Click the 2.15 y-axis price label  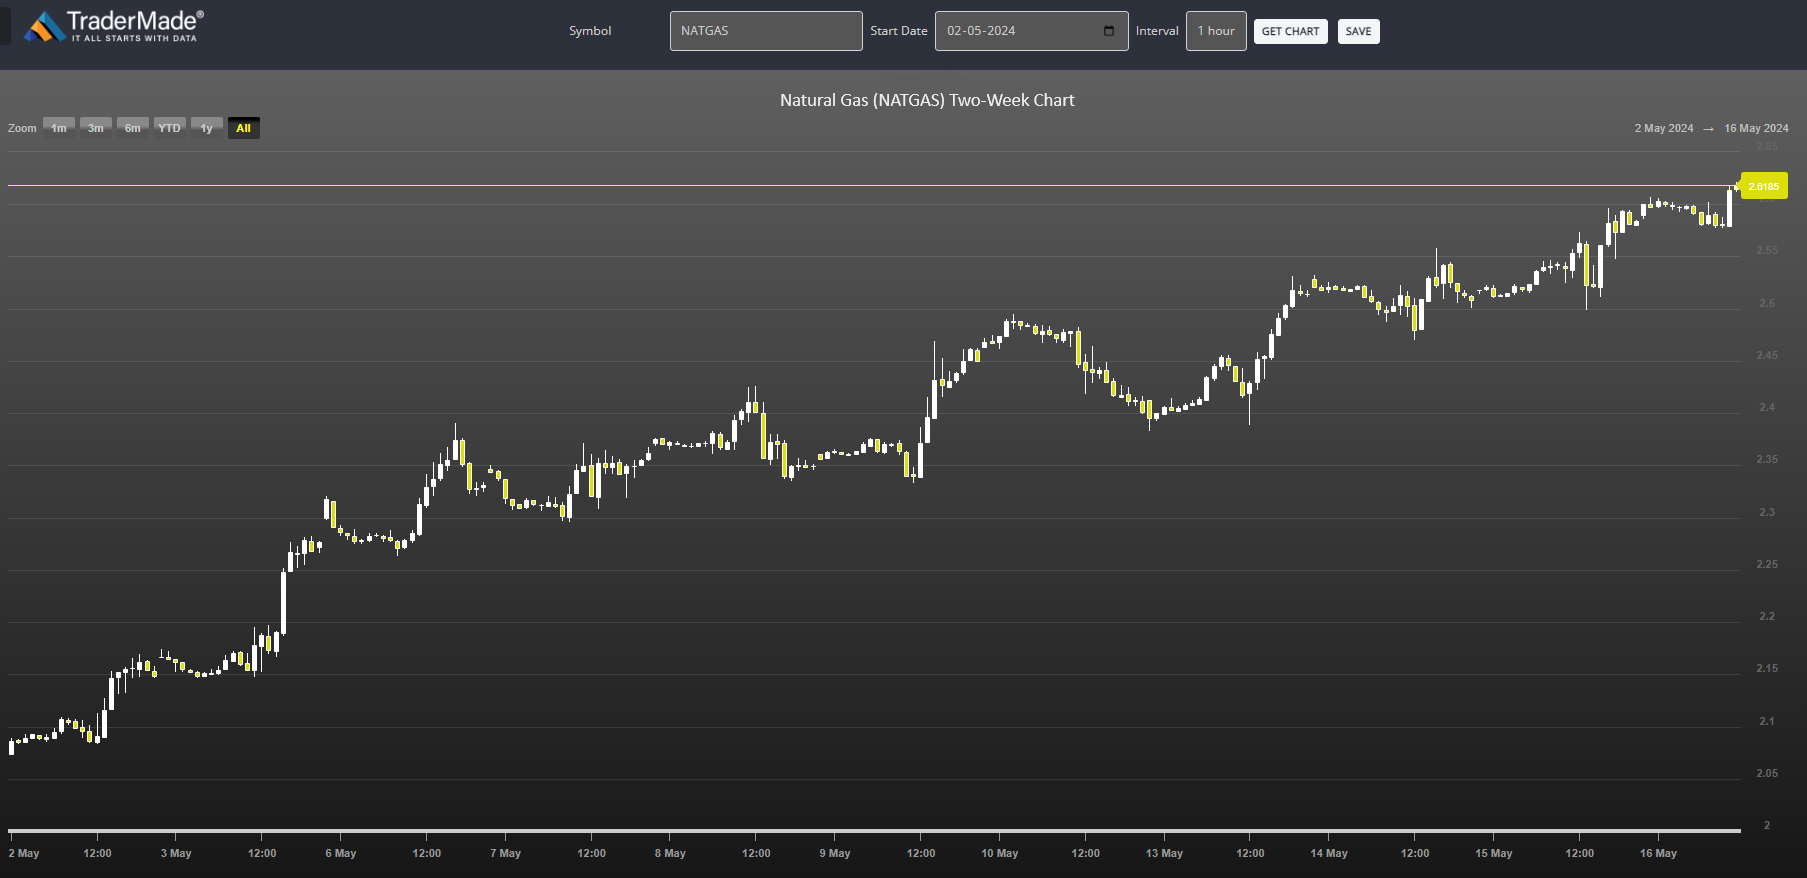pos(1767,668)
